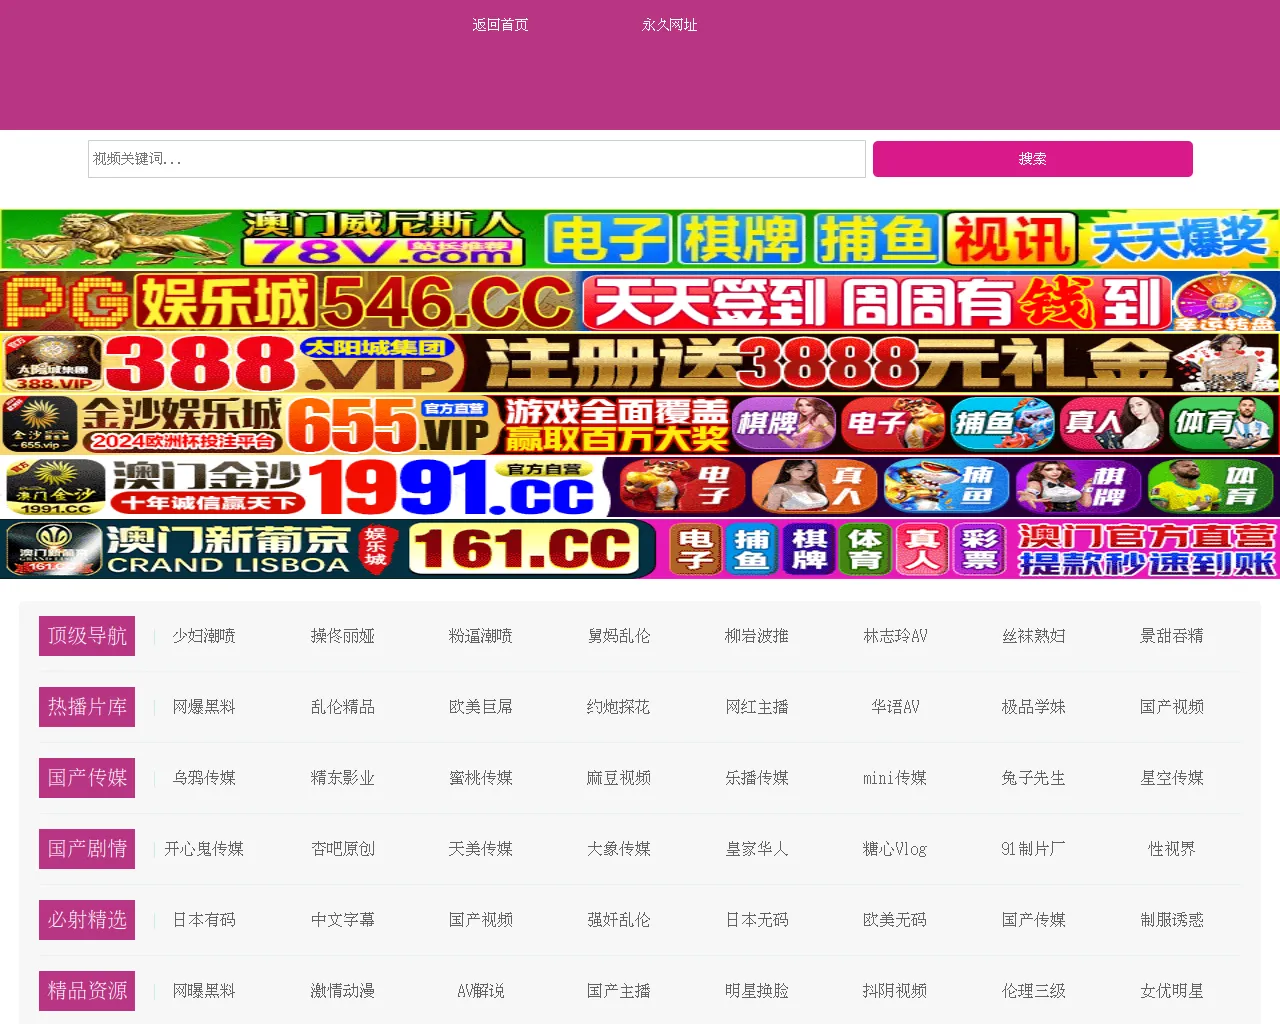Select the 热播片库 category label
This screenshot has width=1280, height=1024.
(87, 707)
